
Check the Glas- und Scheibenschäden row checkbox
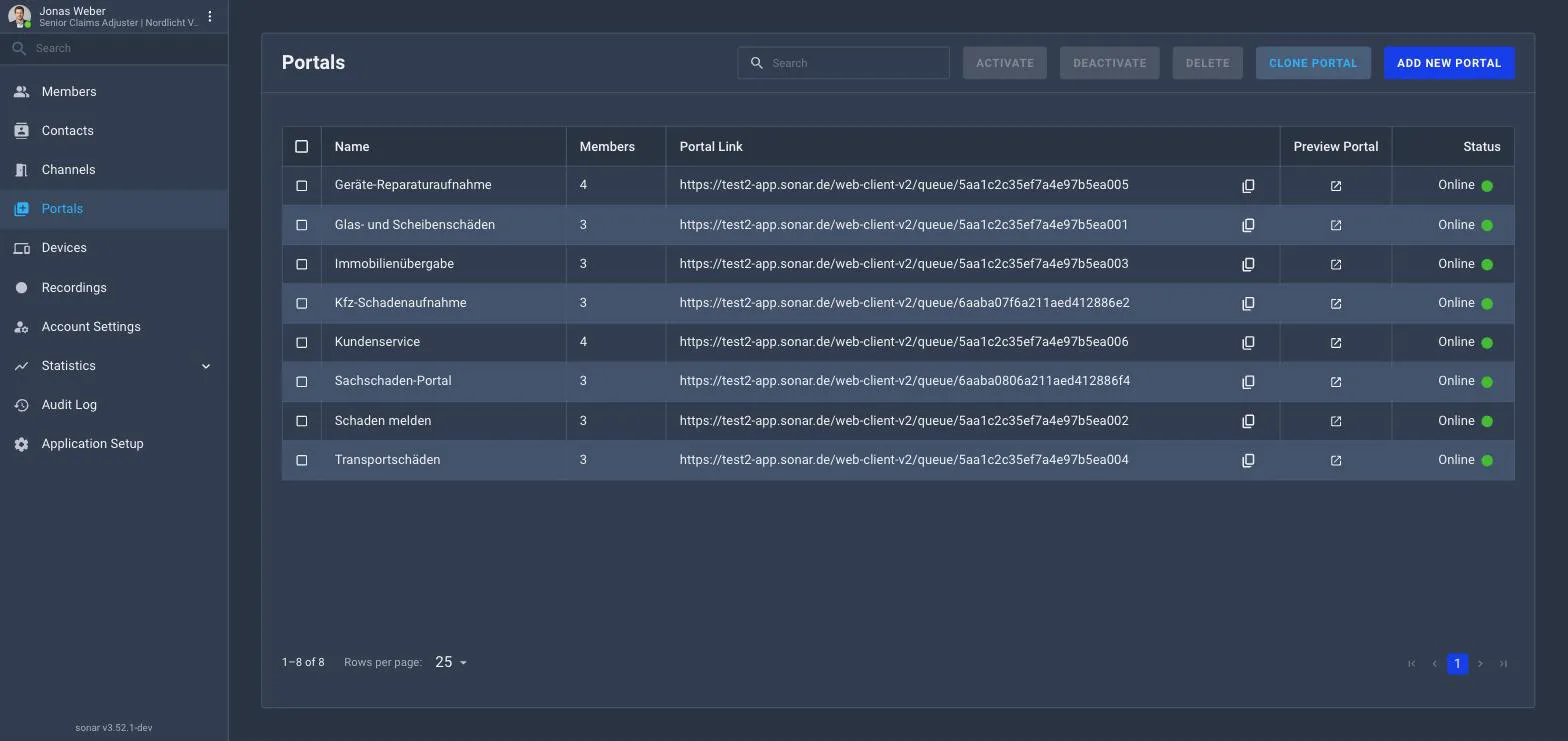click(x=302, y=225)
